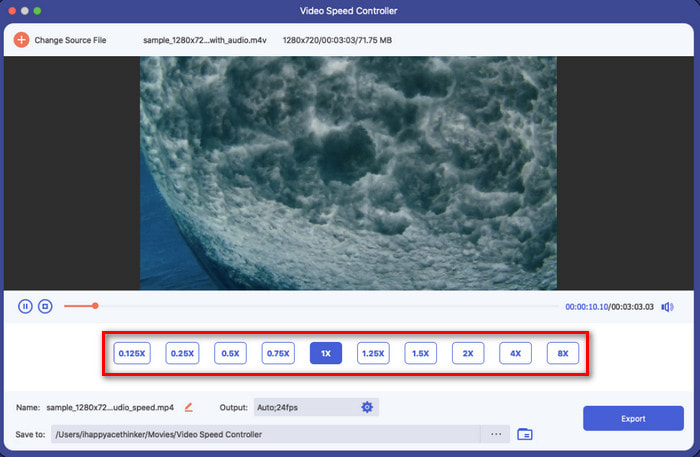Click the Export button
This screenshot has width=700, height=457.
(633, 418)
